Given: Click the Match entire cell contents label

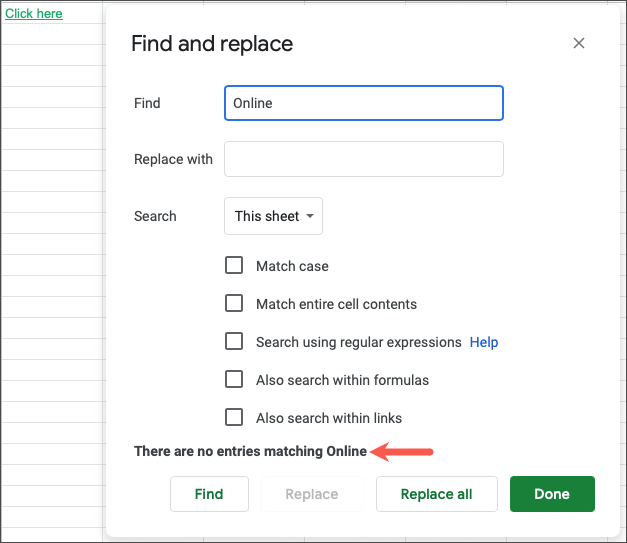Looking at the screenshot, I should click(x=336, y=304).
